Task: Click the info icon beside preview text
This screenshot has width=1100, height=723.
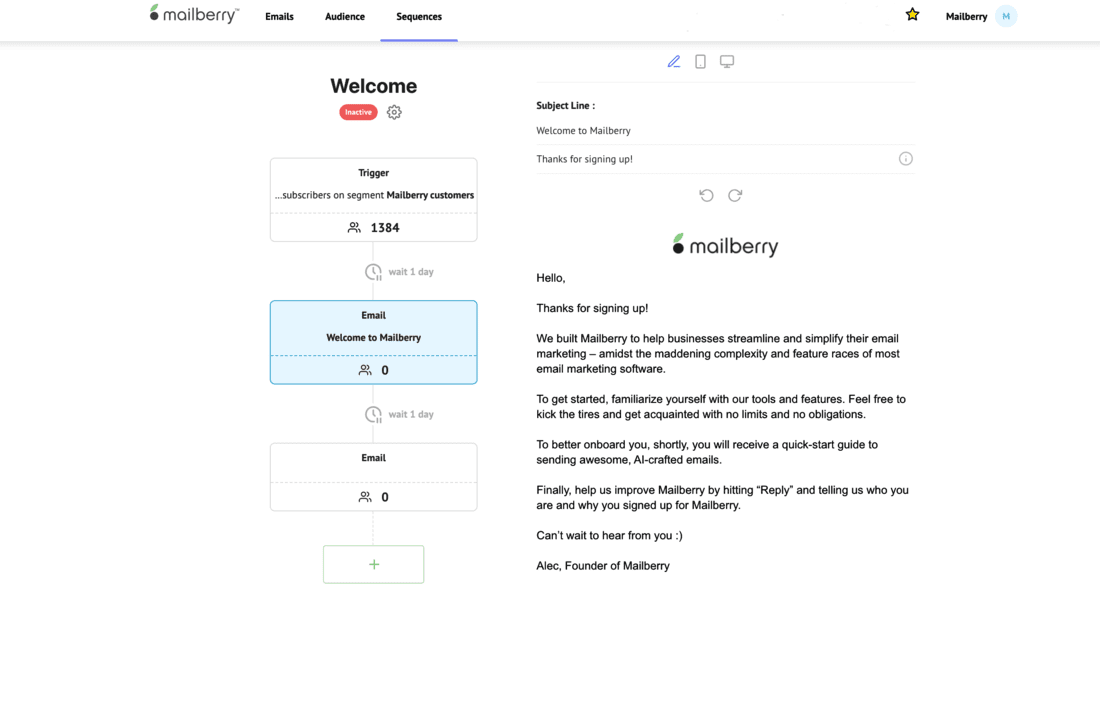Action: click(x=905, y=159)
